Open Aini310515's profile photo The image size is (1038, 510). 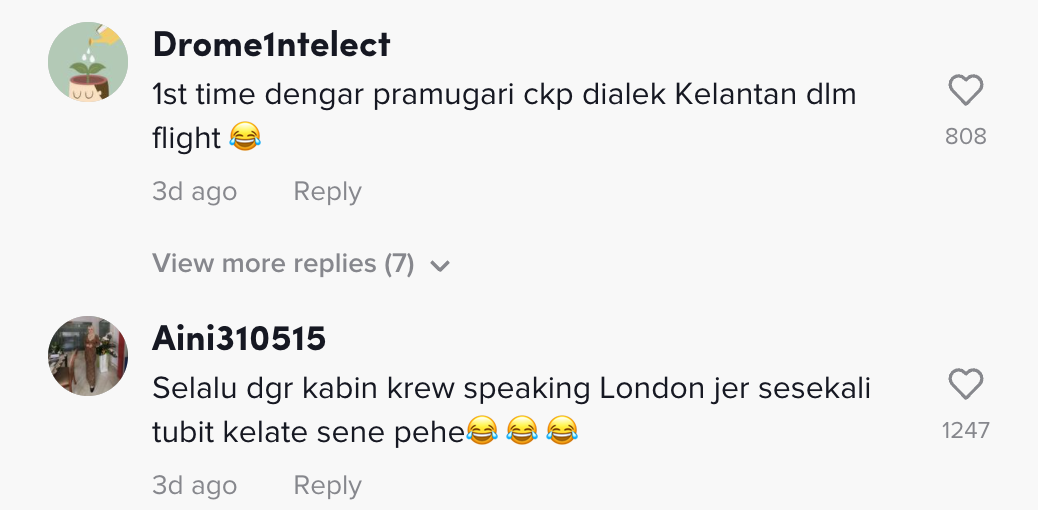(x=88, y=356)
